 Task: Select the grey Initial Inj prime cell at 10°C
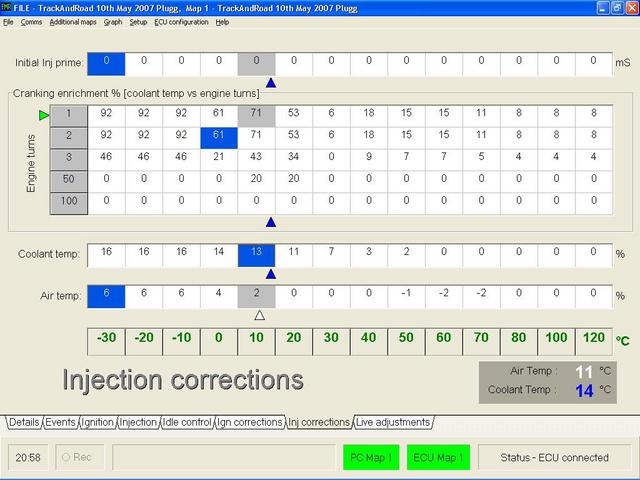click(x=256, y=64)
